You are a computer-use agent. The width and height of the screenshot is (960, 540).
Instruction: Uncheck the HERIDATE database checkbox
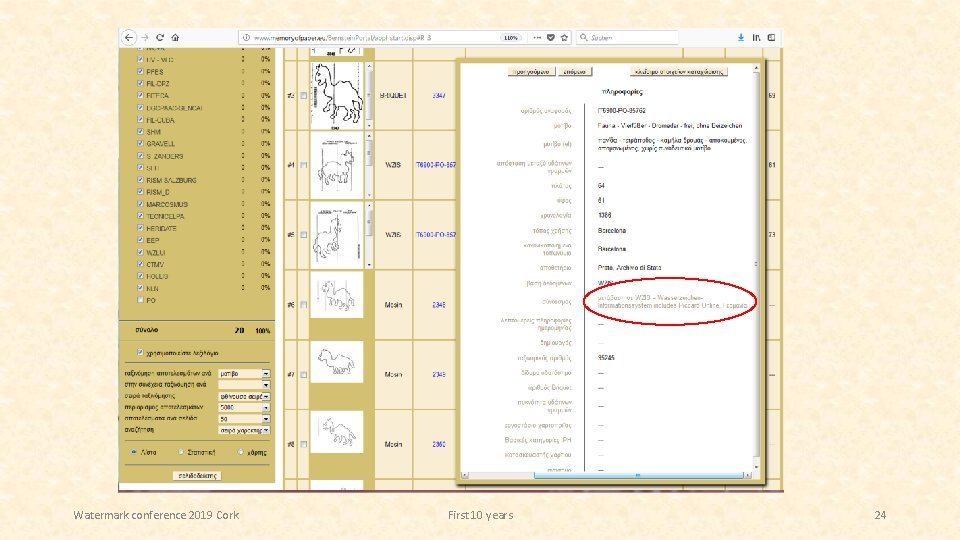coord(140,228)
